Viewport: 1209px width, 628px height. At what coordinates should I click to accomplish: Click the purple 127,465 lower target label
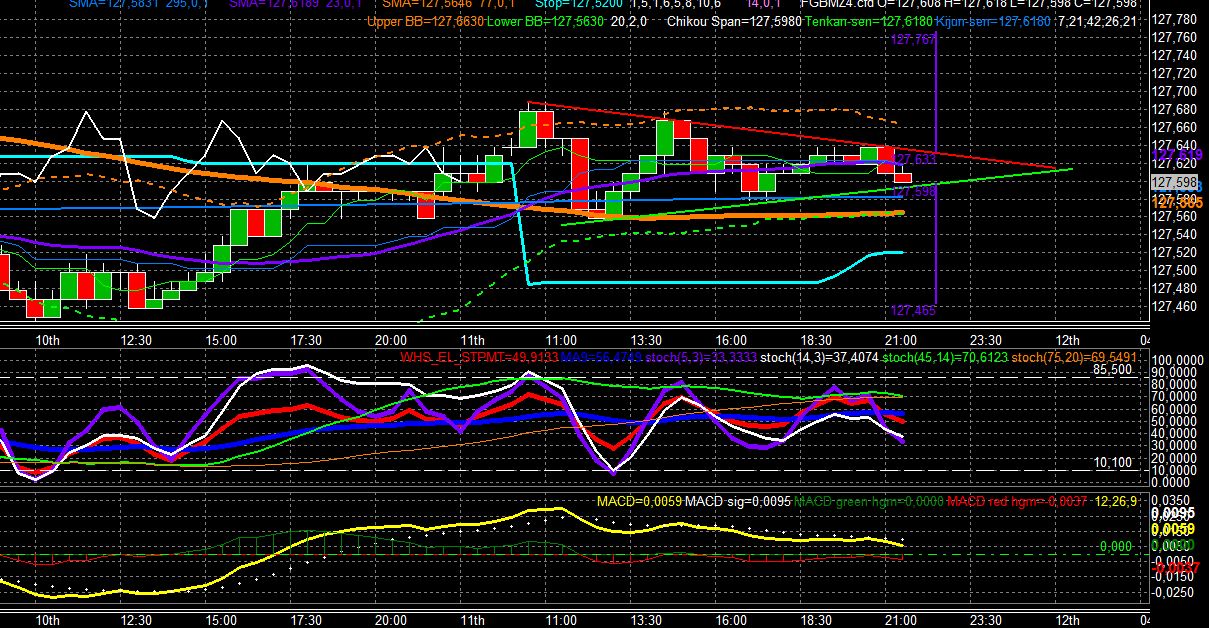click(x=912, y=311)
